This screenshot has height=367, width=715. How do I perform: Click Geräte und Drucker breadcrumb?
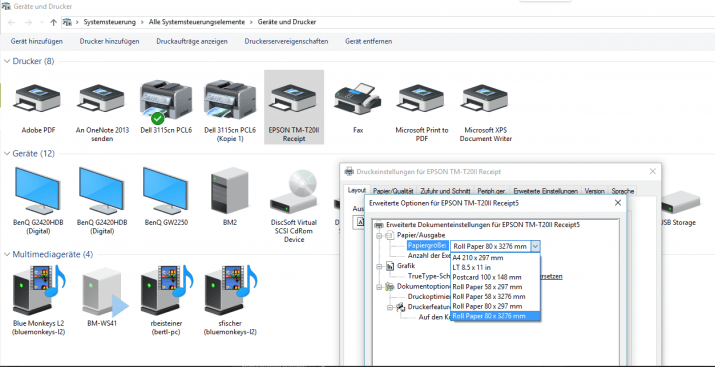point(287,22)
